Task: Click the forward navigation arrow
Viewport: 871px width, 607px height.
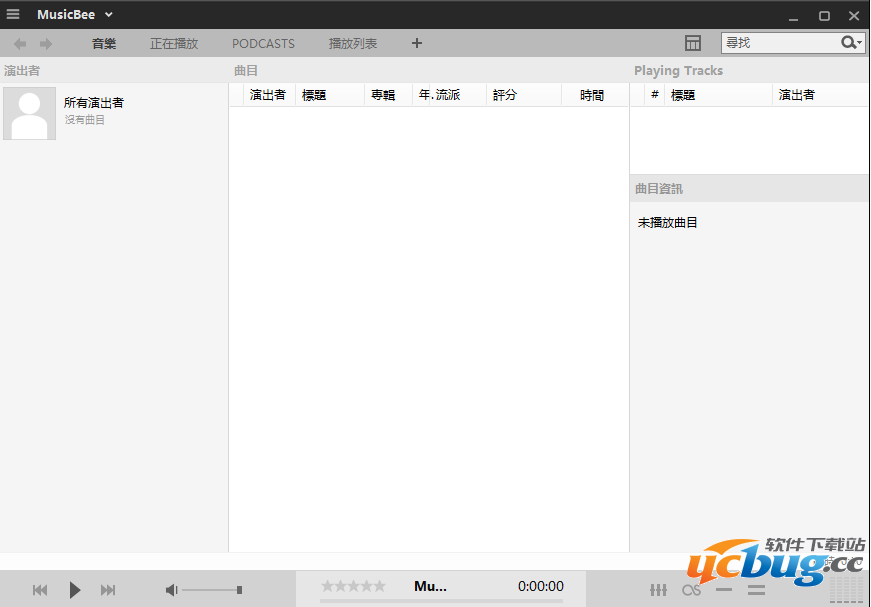Action: pyautogui.click(x=46, y=44)
